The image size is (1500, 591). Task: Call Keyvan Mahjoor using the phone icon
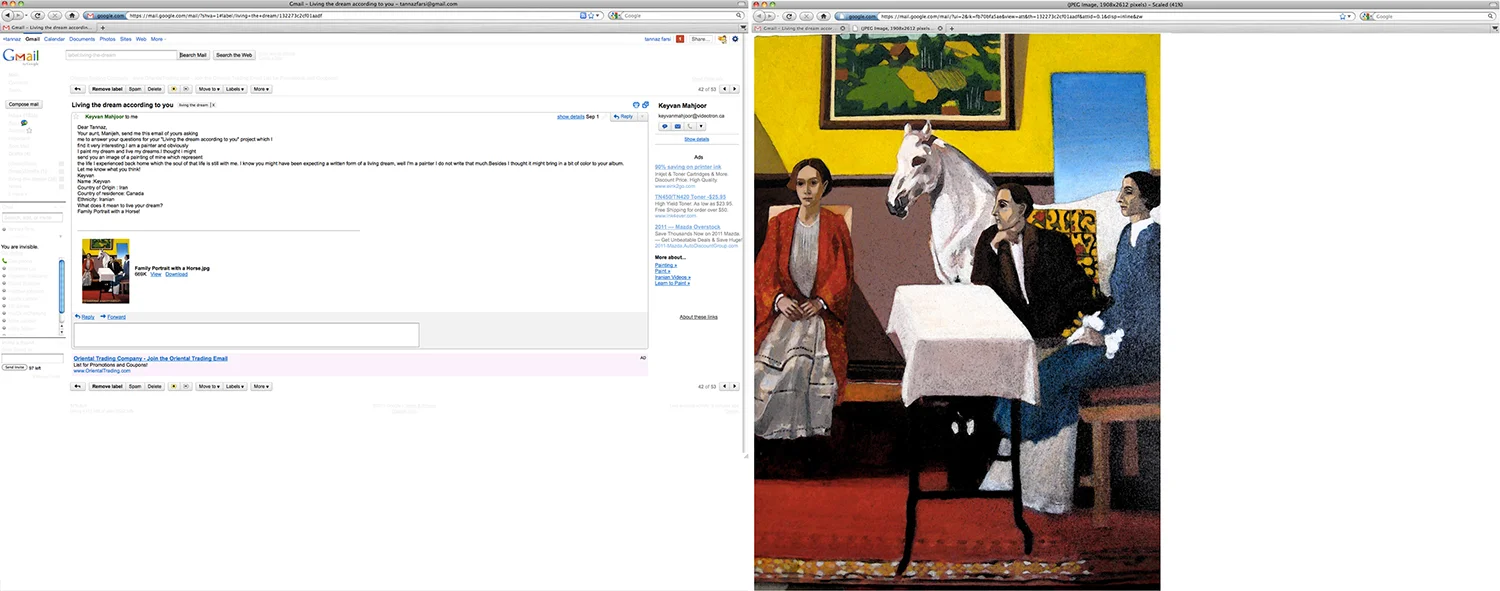tap(689, 127)
